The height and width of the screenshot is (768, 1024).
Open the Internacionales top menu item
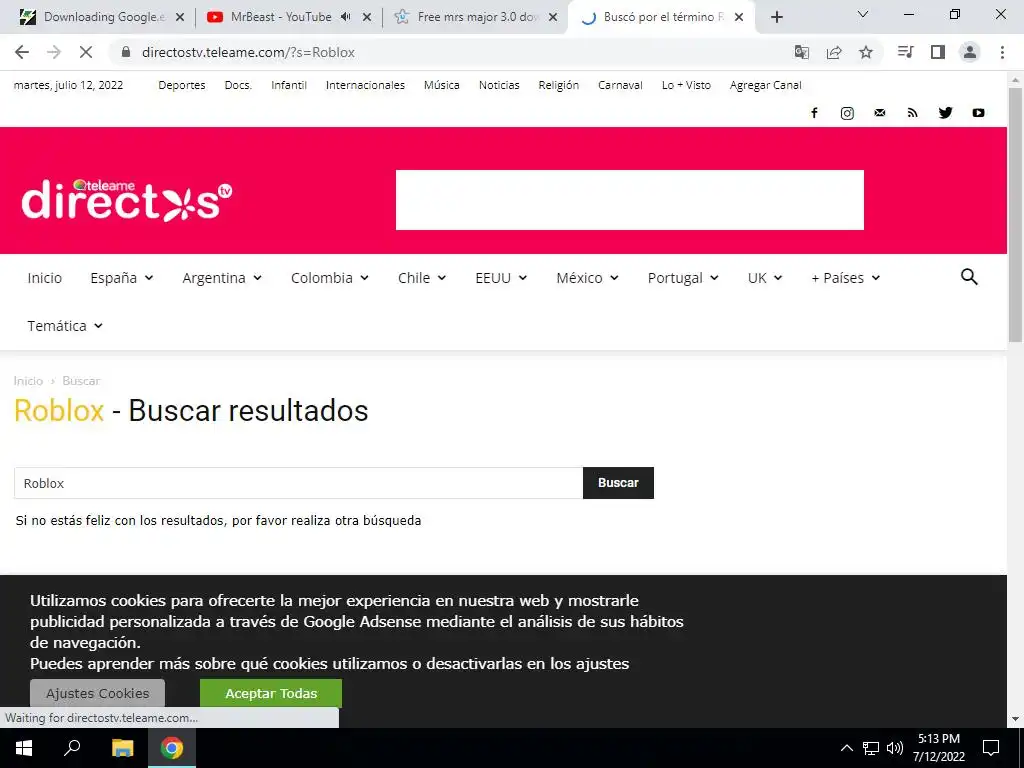(x=365, y=85)
